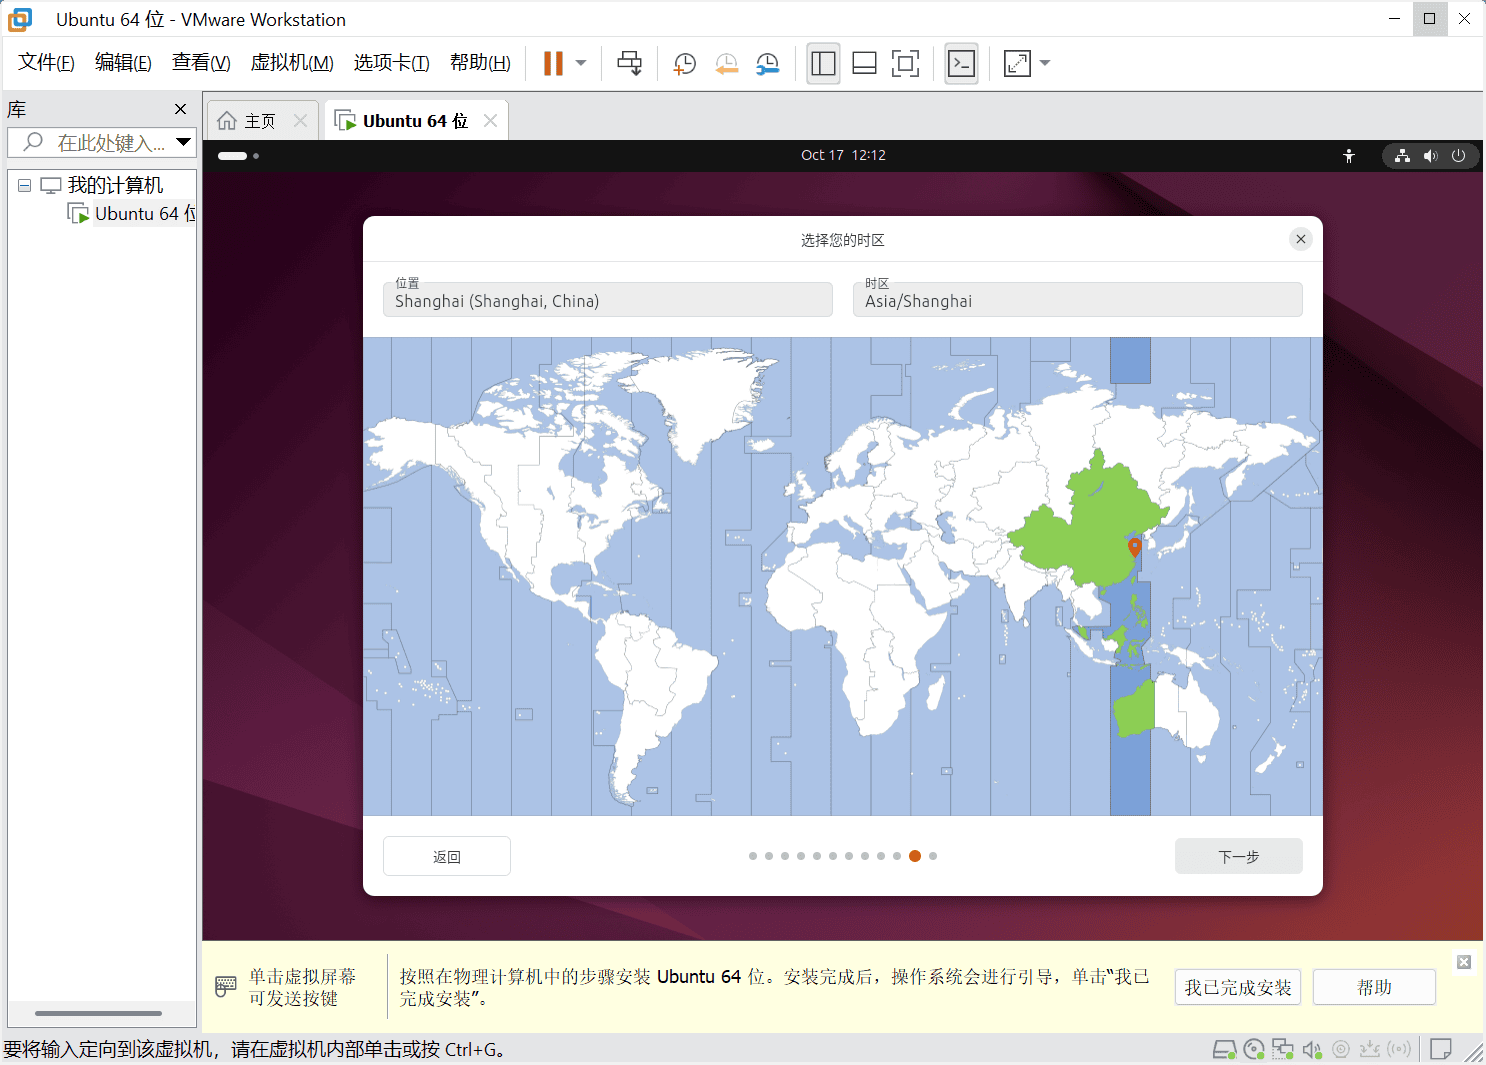Screen dimensions: 1486x1065
Task: Close the 主页 tab
Action: pyautogui.click(x=300, y=121)
